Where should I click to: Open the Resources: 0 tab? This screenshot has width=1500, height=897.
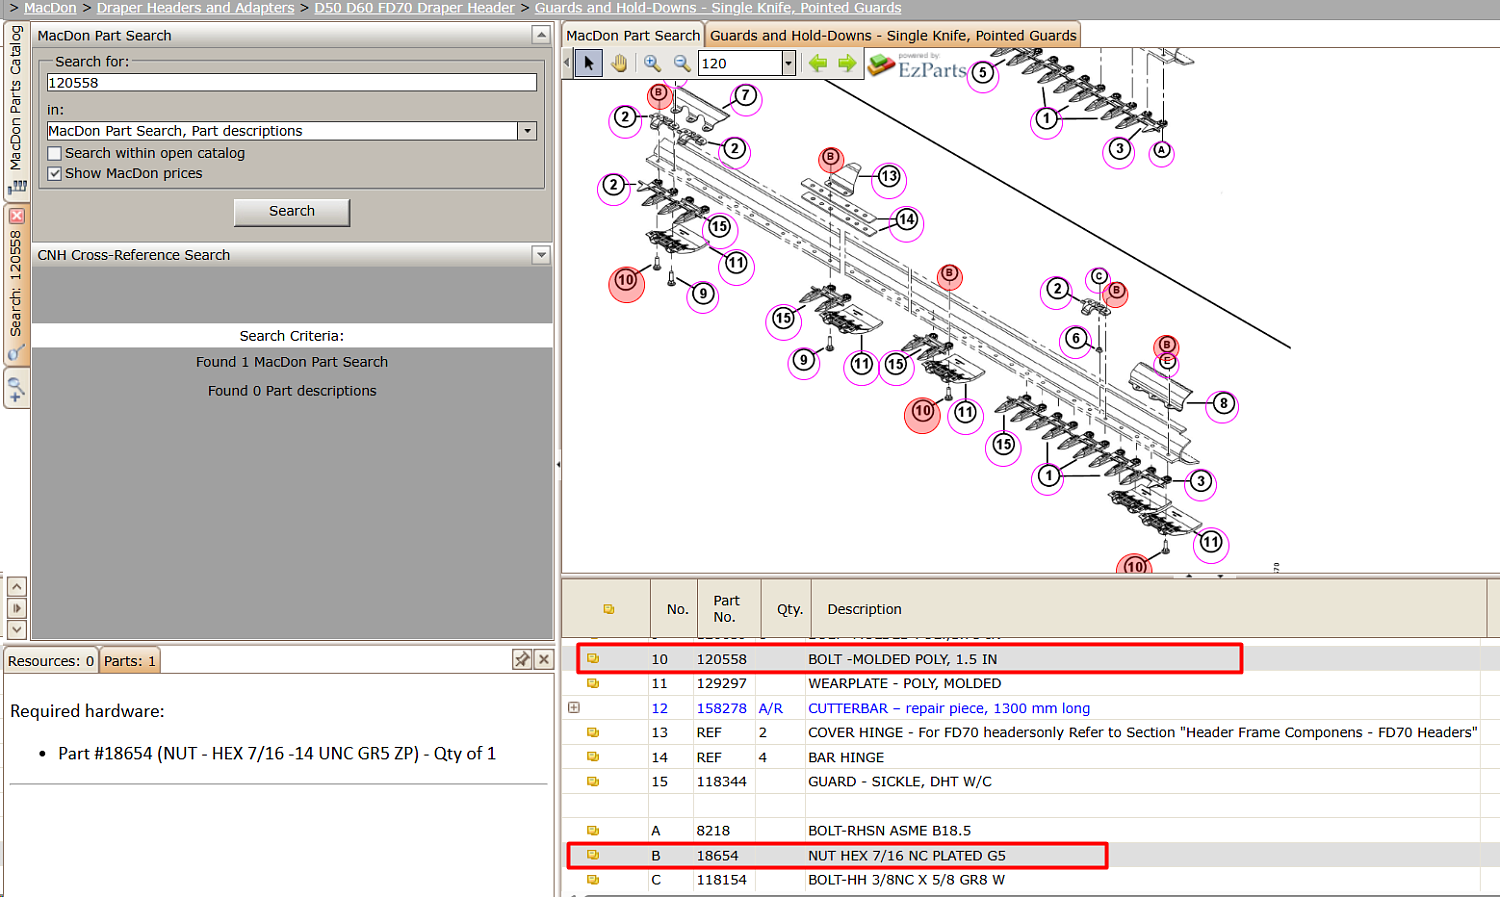point(51,661)
